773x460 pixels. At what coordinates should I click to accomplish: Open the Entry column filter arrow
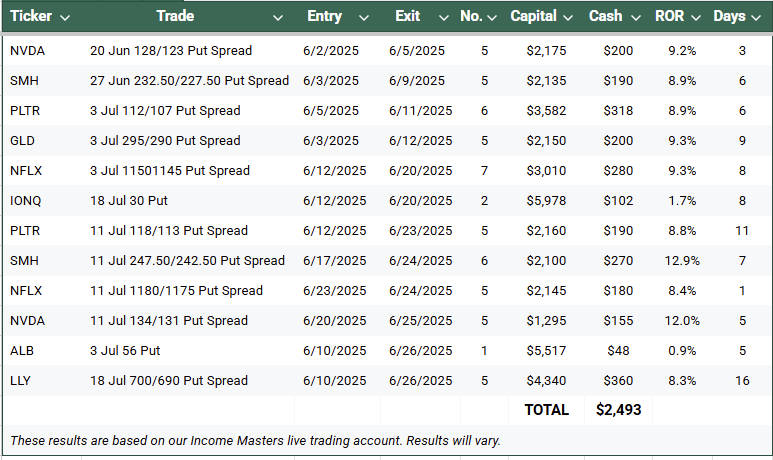pos(364,18)
